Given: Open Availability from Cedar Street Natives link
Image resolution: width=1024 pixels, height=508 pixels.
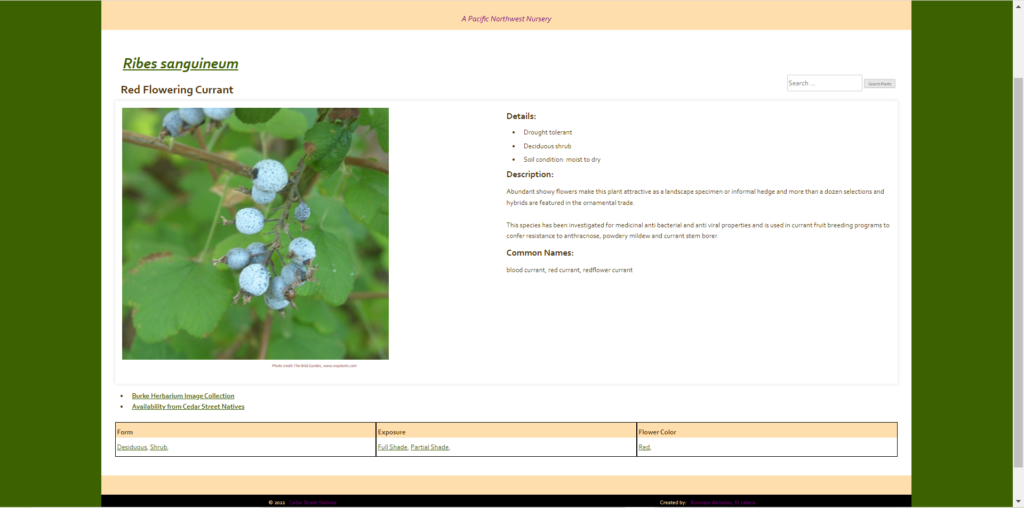Looking at the screenshot, I should click(188, 406).
